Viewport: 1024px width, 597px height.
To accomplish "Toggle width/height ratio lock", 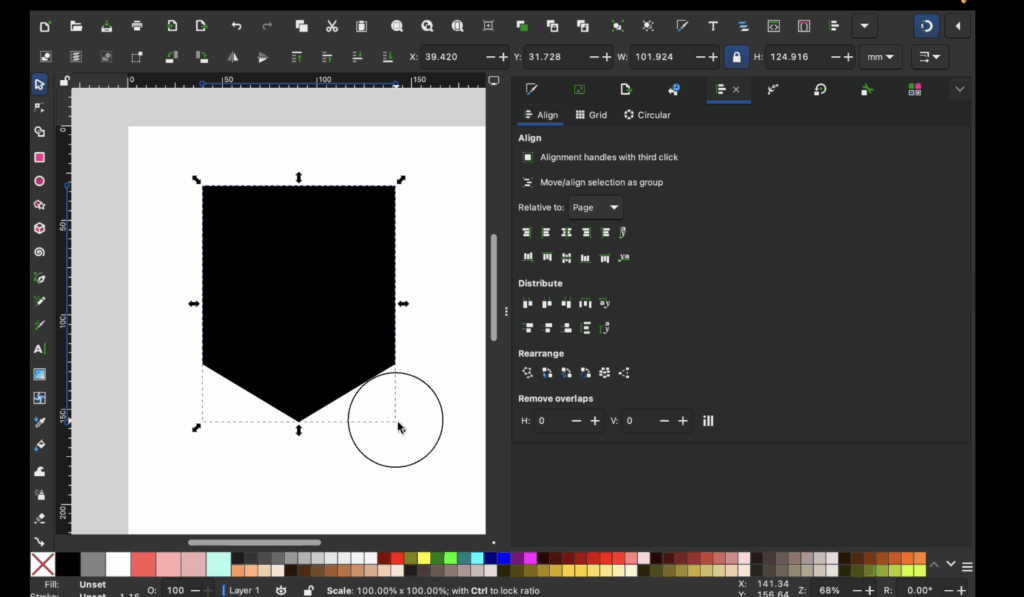I will 736,57.
